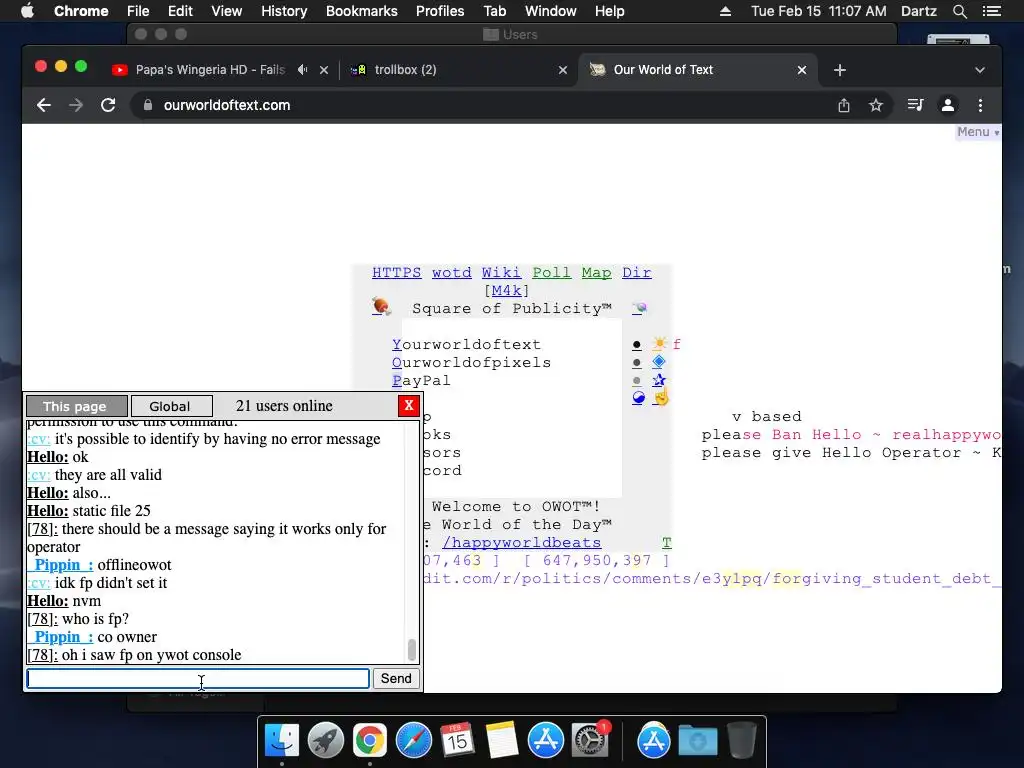Close the trollbox (2) tab
The image size is (1024, 768).
(563, 70)
